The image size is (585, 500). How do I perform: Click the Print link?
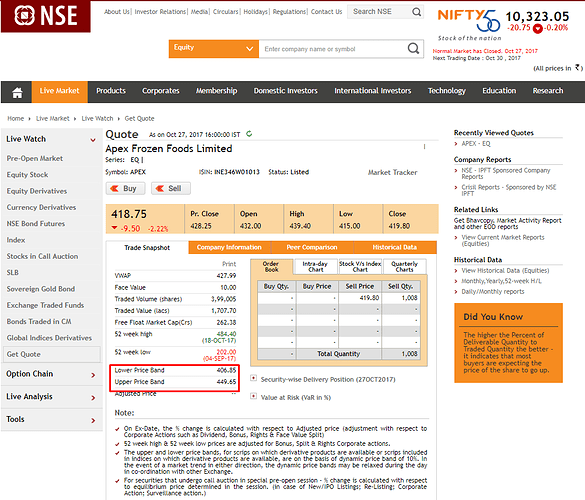229,264
